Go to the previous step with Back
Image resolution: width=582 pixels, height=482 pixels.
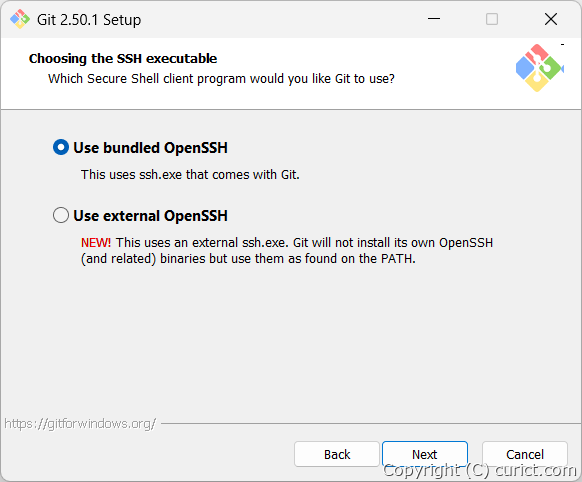click(337, 454)
